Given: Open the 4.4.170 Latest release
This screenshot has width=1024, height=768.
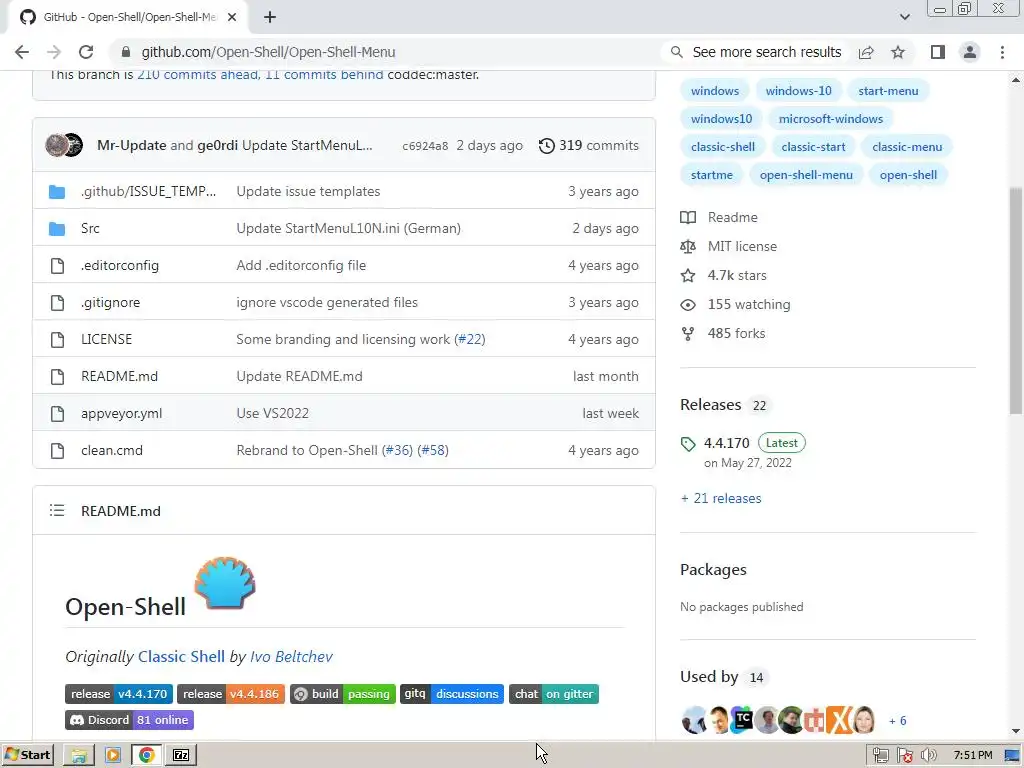Looking at the screenshot, I should (x=743, y=443).
